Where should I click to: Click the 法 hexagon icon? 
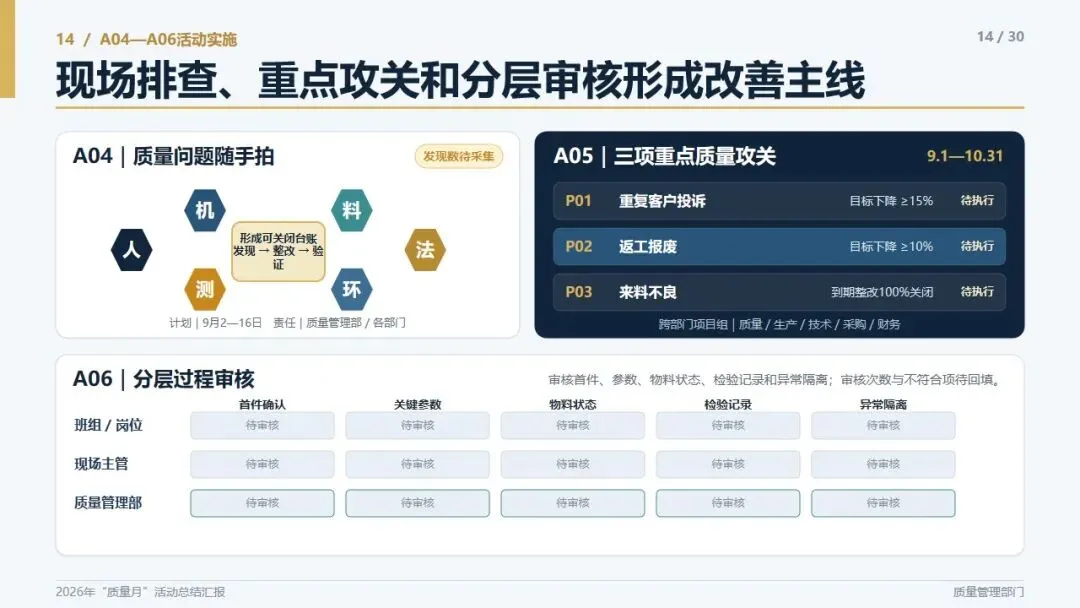tap(425, 249)
